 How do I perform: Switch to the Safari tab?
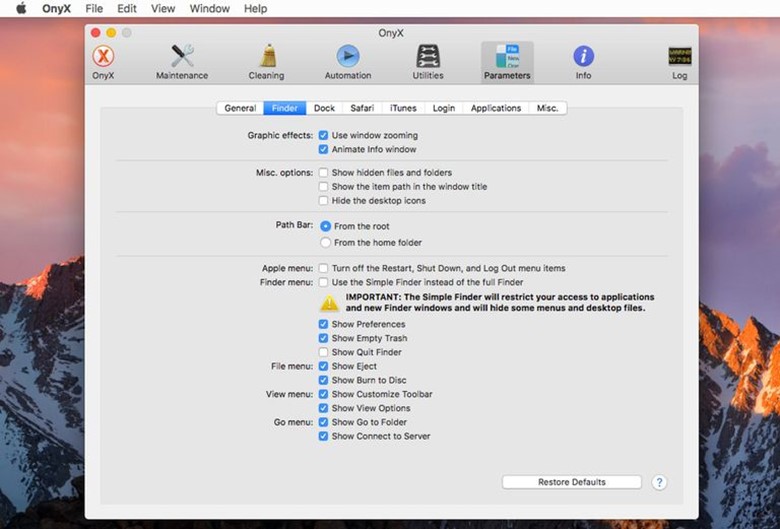tap(362, 108)
